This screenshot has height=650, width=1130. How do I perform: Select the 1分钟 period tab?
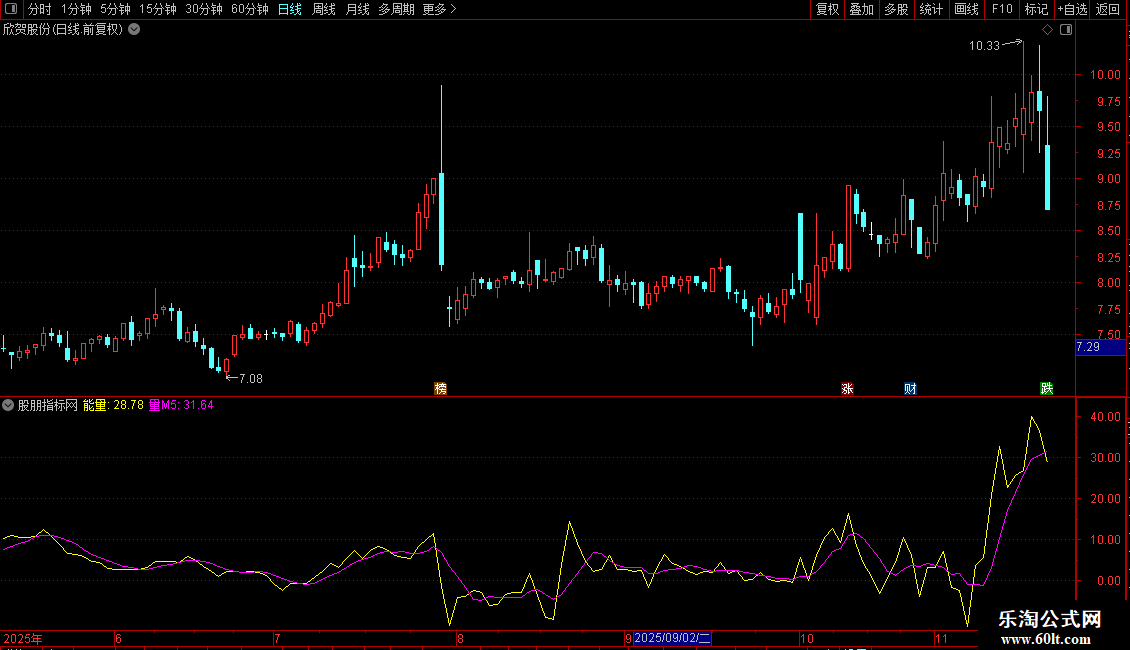76,9
